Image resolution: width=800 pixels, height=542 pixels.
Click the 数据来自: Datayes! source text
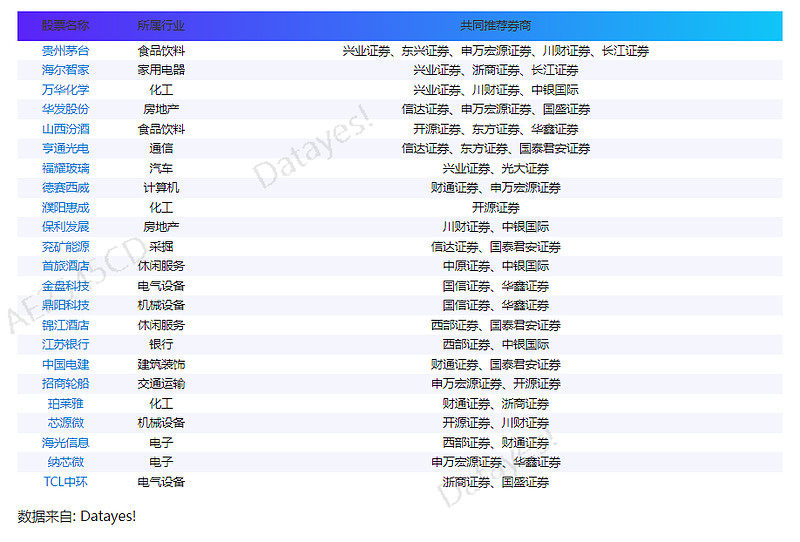tap(77, 516)
